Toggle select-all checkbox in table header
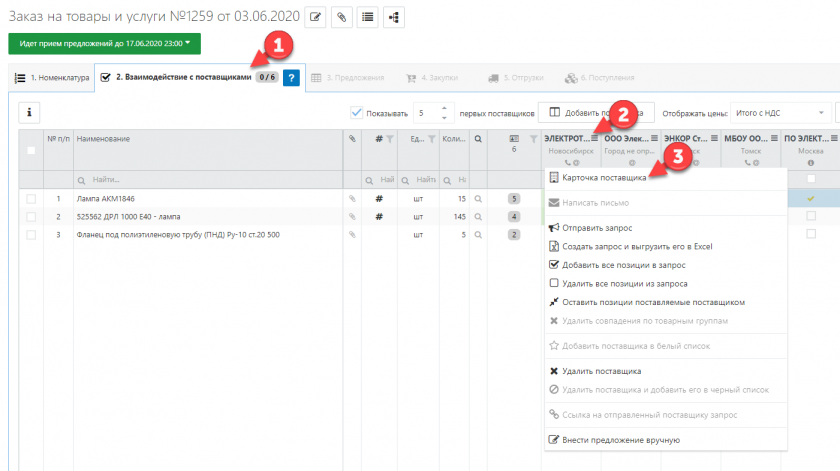This screenshot has height=471, width=840. pyautogui.click(x=31, y=151)
